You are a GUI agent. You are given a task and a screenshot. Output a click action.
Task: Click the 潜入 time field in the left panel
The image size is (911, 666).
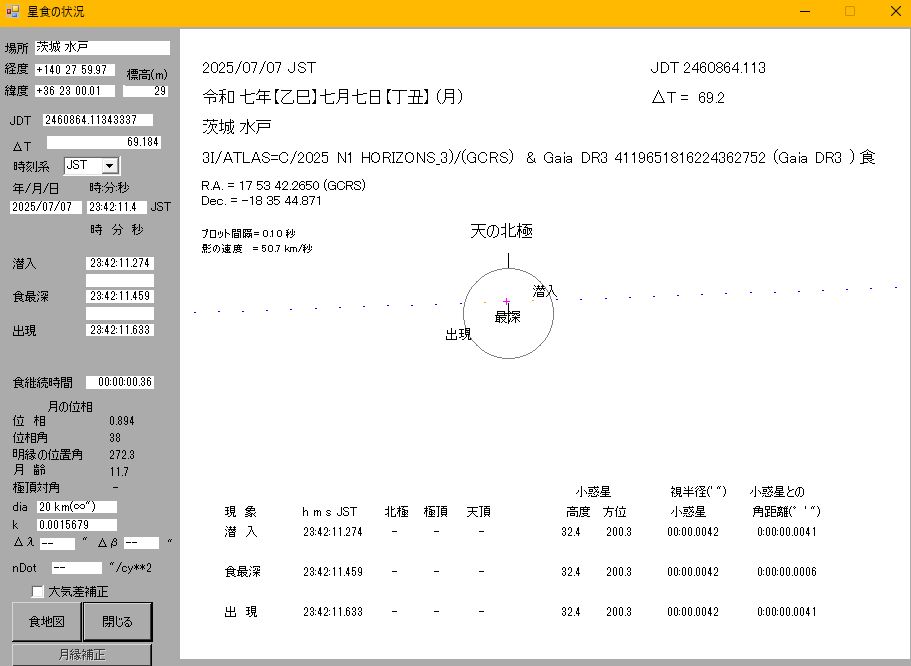tap(120, 263)
